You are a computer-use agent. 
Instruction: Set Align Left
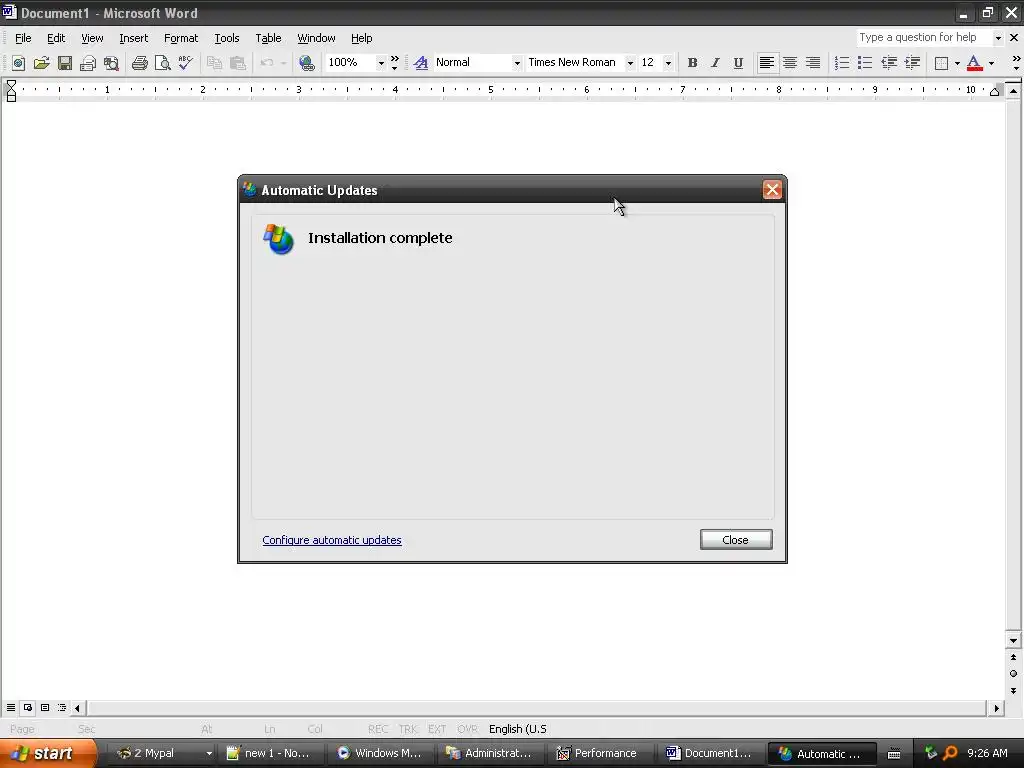[x=767, y=63]
